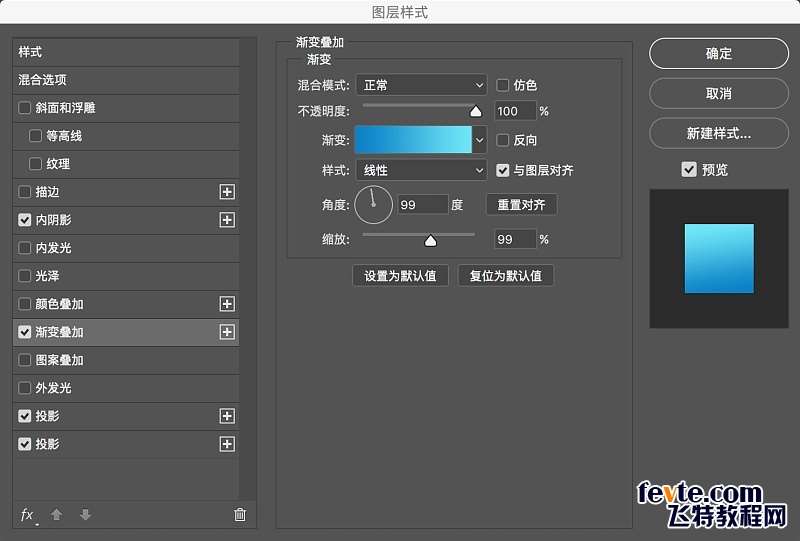Uncheck 与图层对齐 align with layer
This screenshot has width=800, height=541.
pos(503,170)
